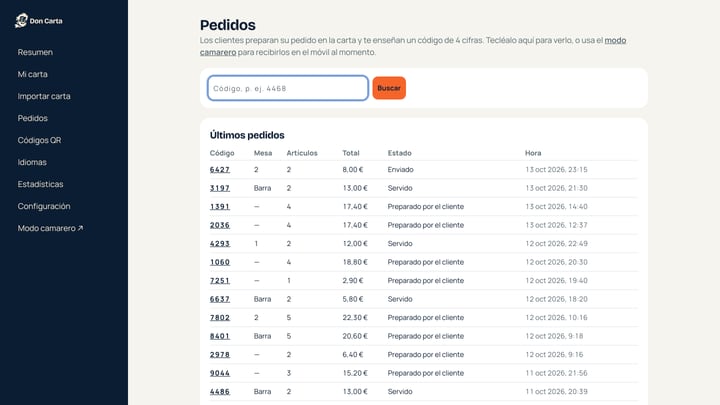
Task: Open order 1391
Action: coord(219,207)
